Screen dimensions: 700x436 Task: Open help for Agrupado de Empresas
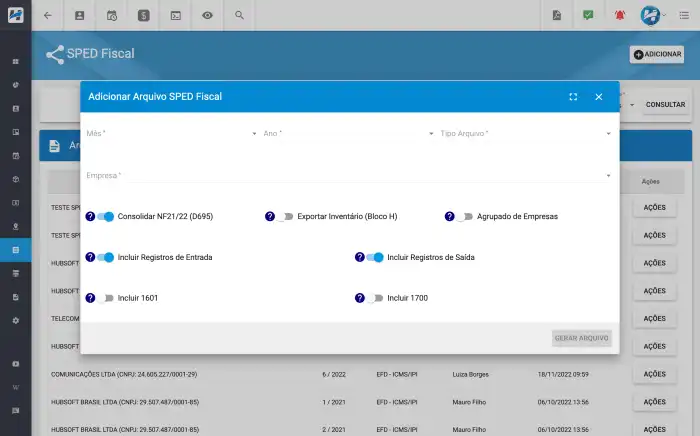click(450, 216)
